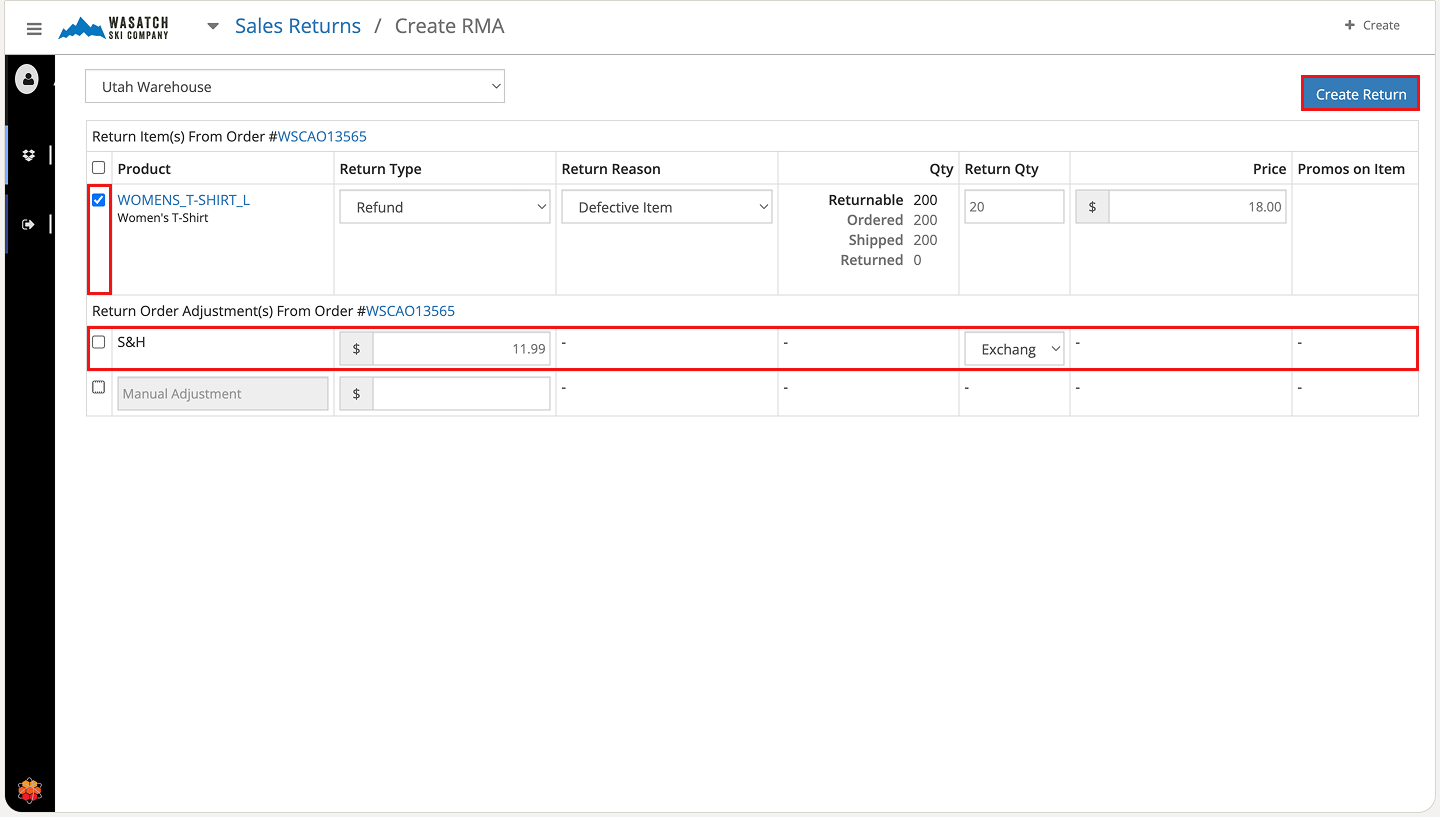Click the Wasatch Ski Company logo
Viewport: 1440px width, 817px height.
[114, 28]
